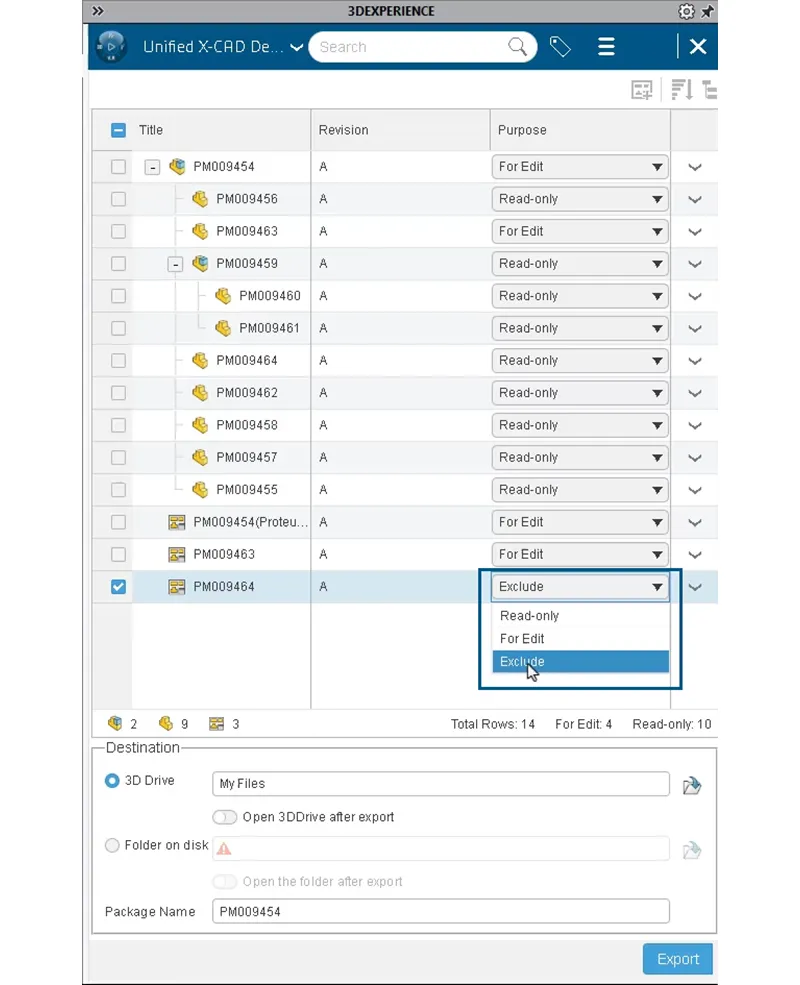Choose For Edit from the open dropdown list

[x=522, y=639]
